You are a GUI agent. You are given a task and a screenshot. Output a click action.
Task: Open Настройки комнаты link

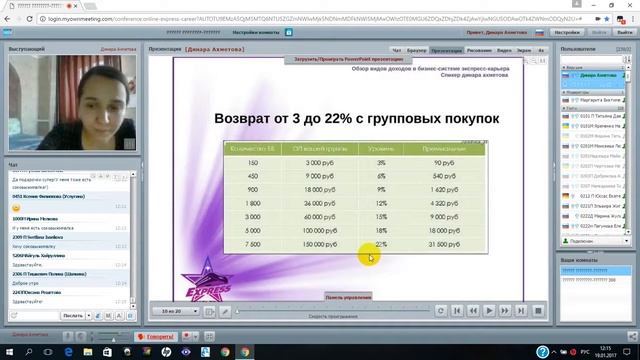tap(256, 32)
